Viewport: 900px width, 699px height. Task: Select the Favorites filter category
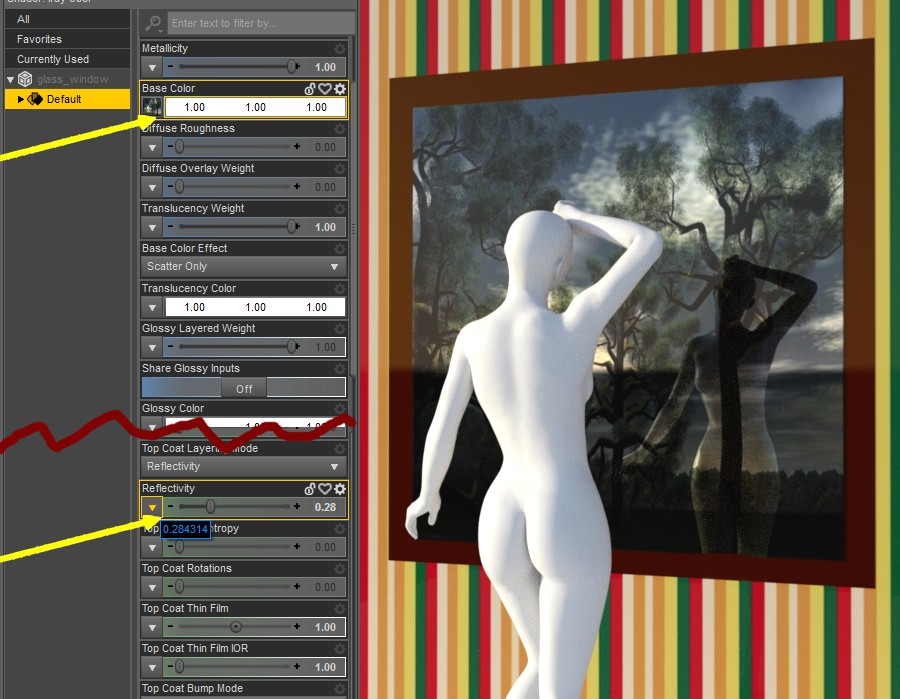67,39
